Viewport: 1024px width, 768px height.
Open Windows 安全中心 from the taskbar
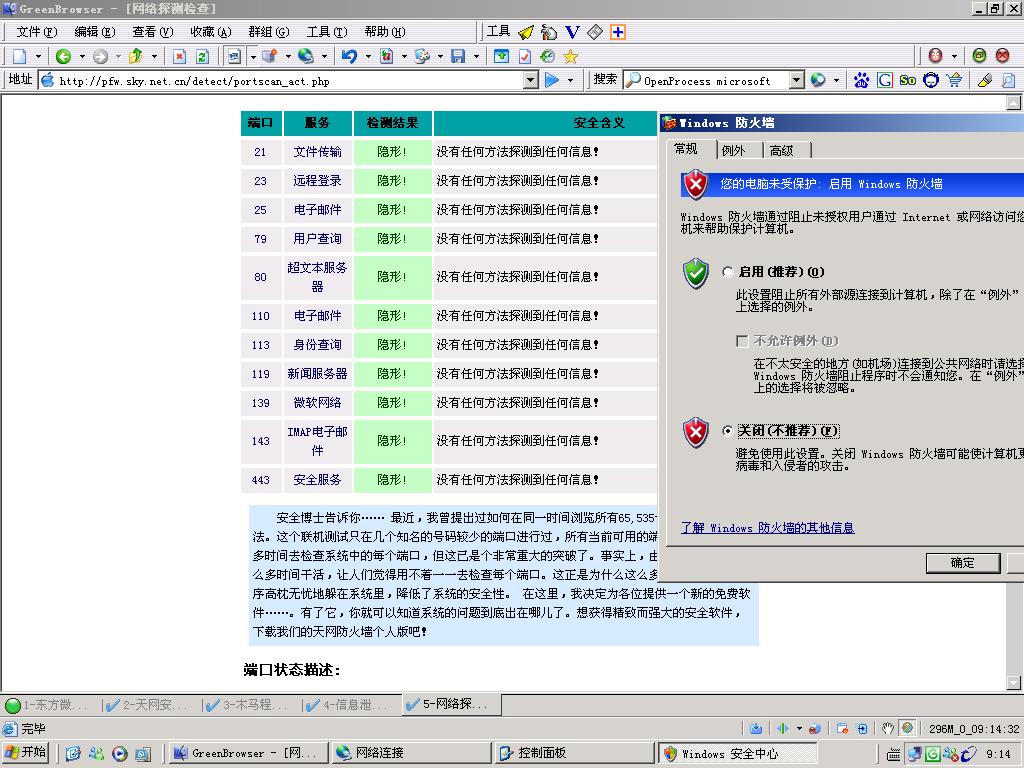(x=737, y=753)
